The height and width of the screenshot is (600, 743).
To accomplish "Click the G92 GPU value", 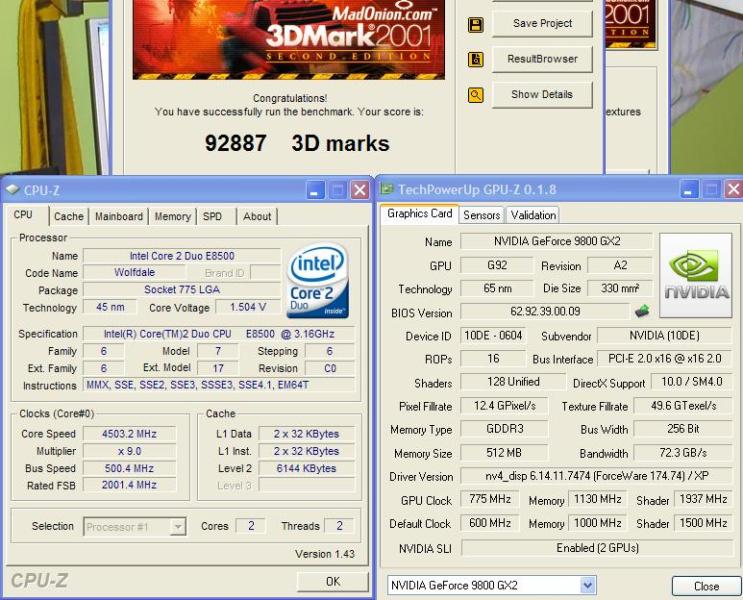I will click(497, 265).
